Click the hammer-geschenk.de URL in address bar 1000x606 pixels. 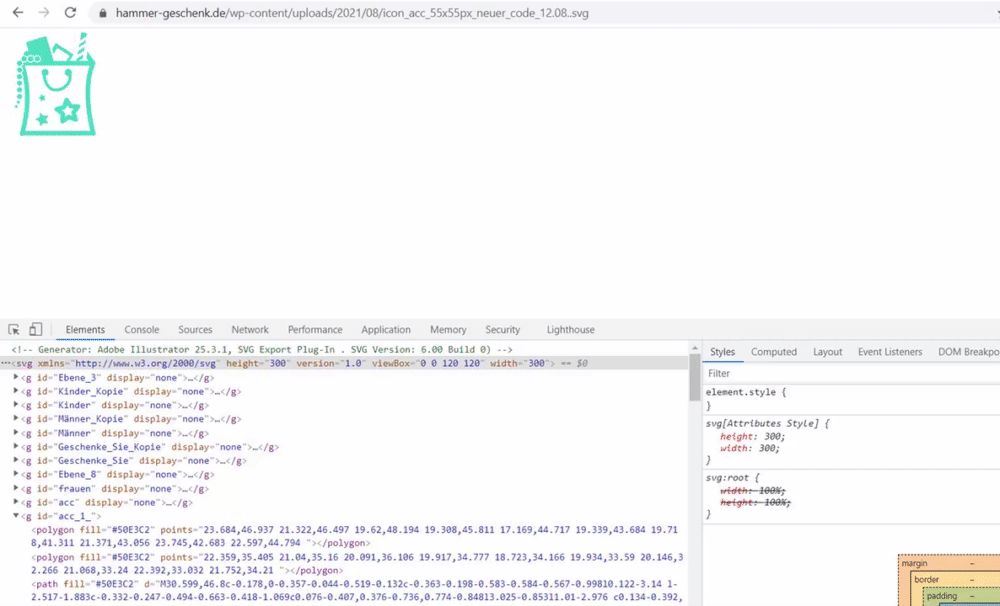point(352,13)
